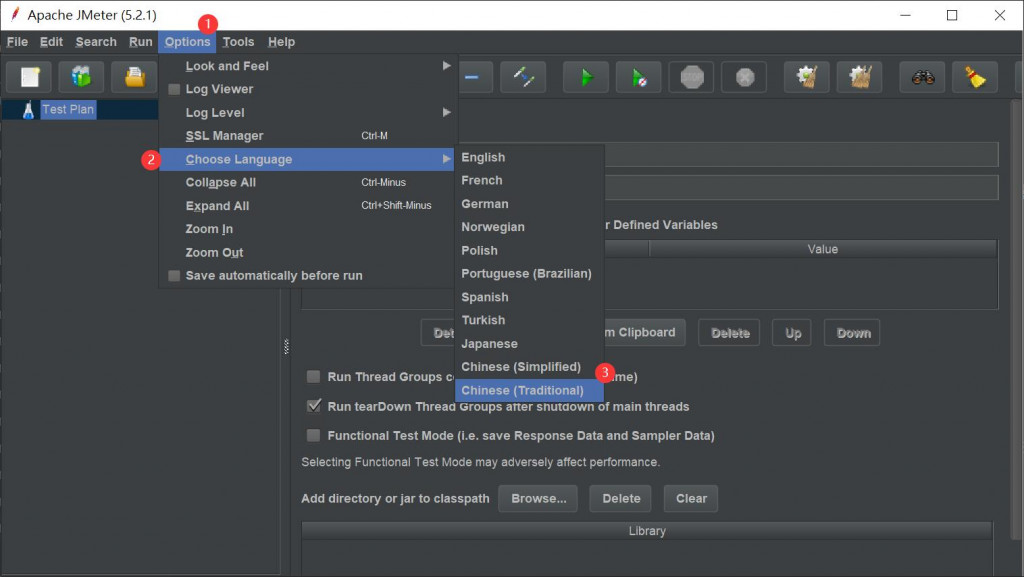Image resolution: width=1024 pixels, height=577 pixels.
Task: Click the Shutdown toolbar icon
Action: 744,78
